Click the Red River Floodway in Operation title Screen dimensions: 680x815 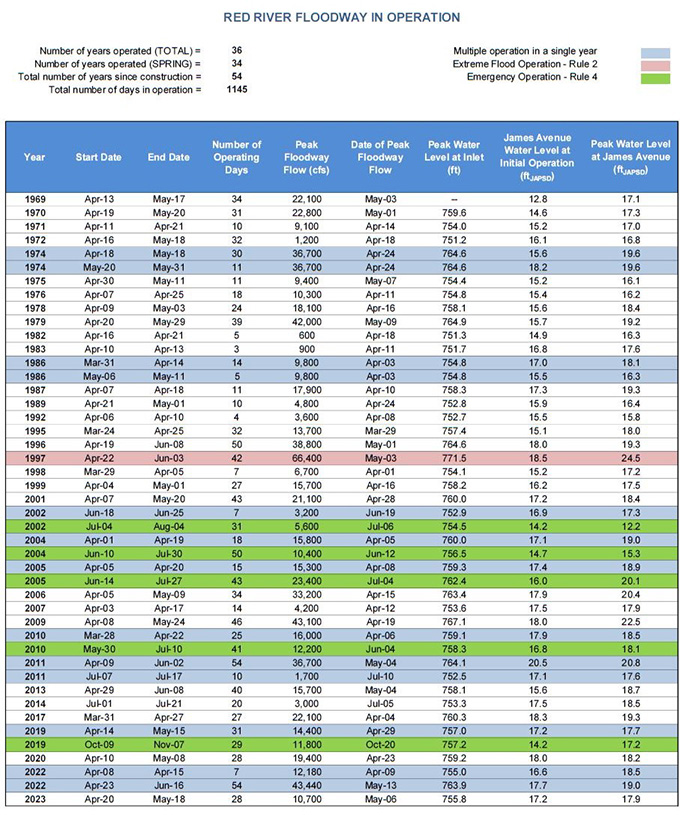click(342, 18)
